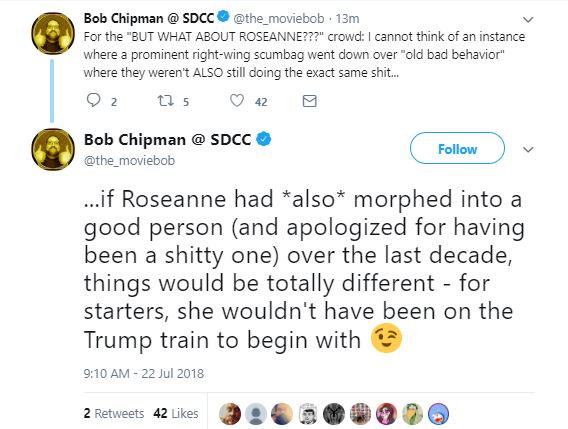568x429 pixels.
Task: View the 42 Likes list
Action: pyautogui.click(x=176, y=413)
